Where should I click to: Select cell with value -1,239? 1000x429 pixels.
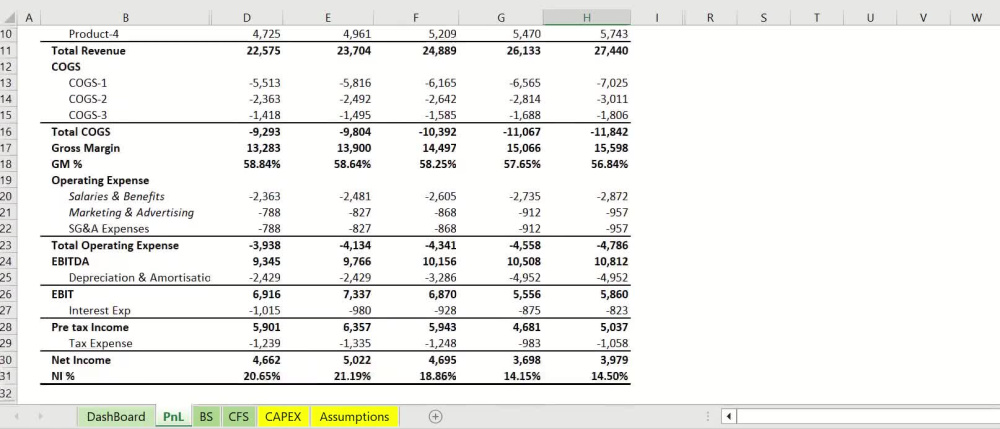pyautogui.click(x=247, y=344)
